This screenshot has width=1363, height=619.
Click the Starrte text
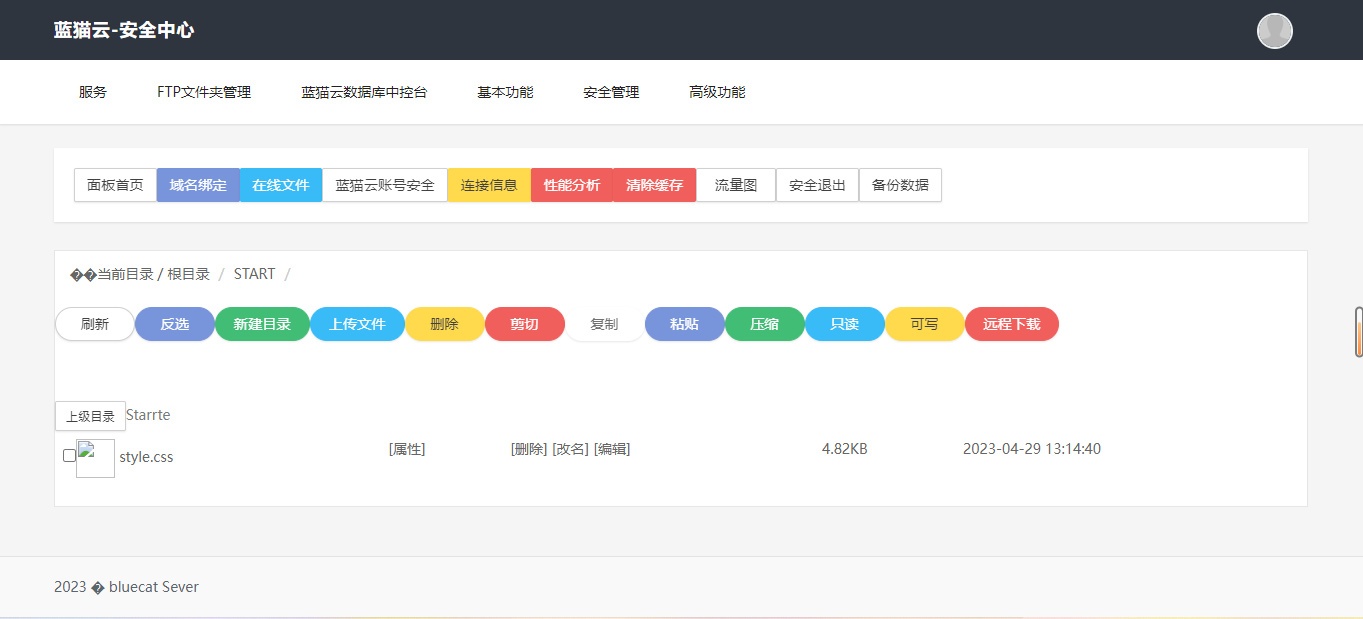pos(148,414)
